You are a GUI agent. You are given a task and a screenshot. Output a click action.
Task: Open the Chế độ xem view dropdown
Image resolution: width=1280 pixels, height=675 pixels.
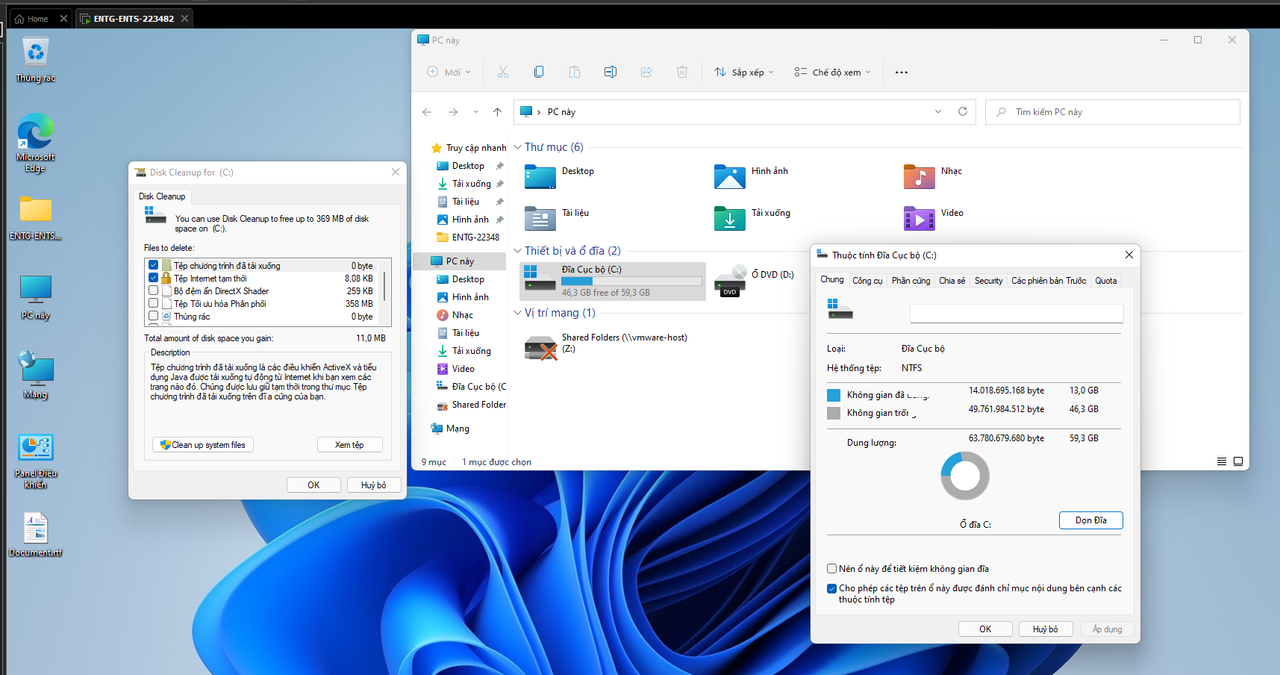(x=832, y=72)
